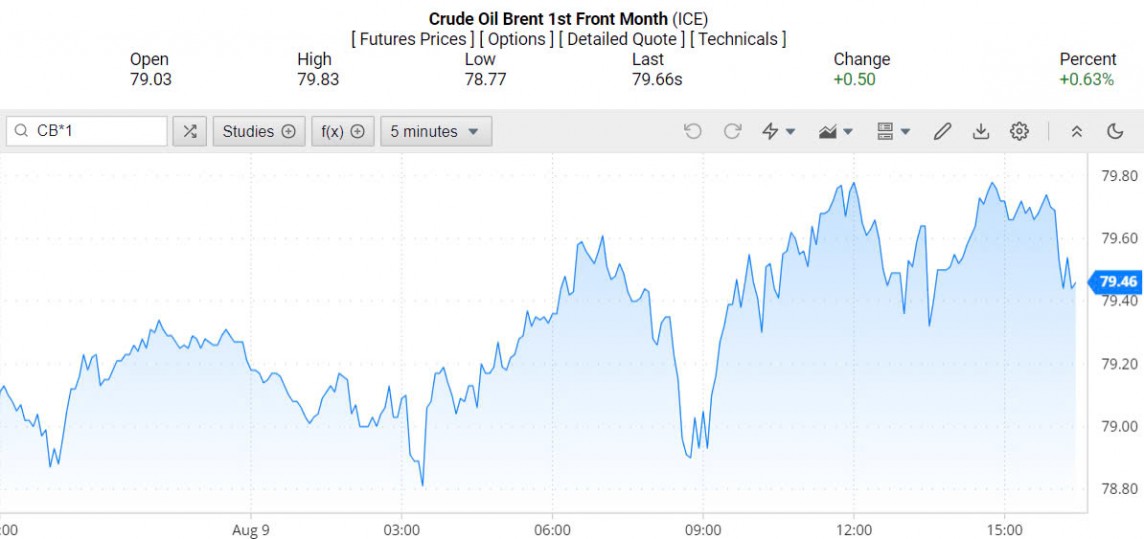Click the search magnifier icon
1144x539 pixels.
pyautogui.click(x=21, y=131)
